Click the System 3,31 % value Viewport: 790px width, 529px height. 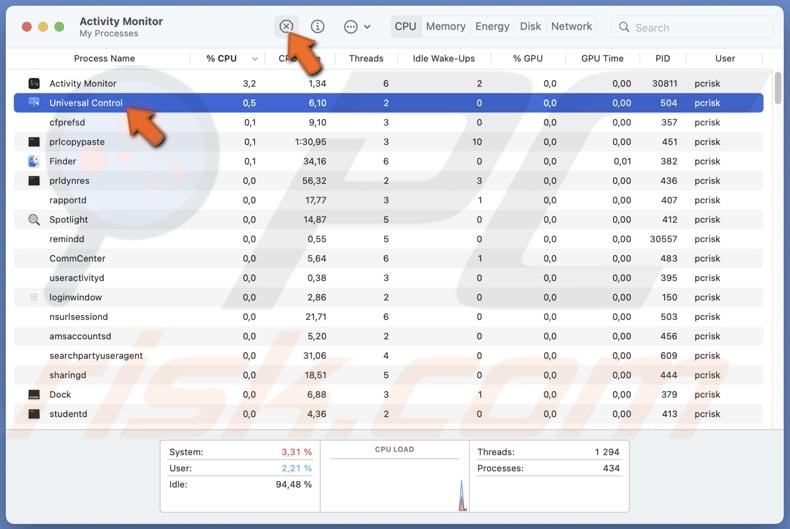pos(297,452)
